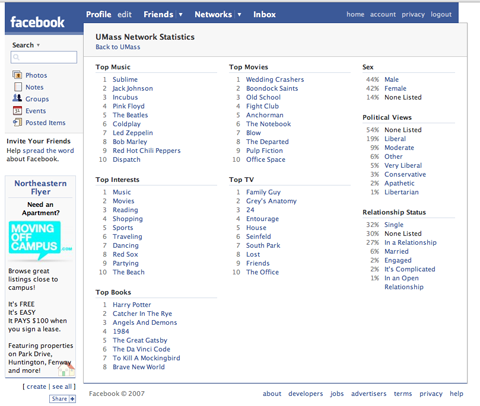Click the facebook logo
This screenshot has height=406, width=480.
pos(37,22)
